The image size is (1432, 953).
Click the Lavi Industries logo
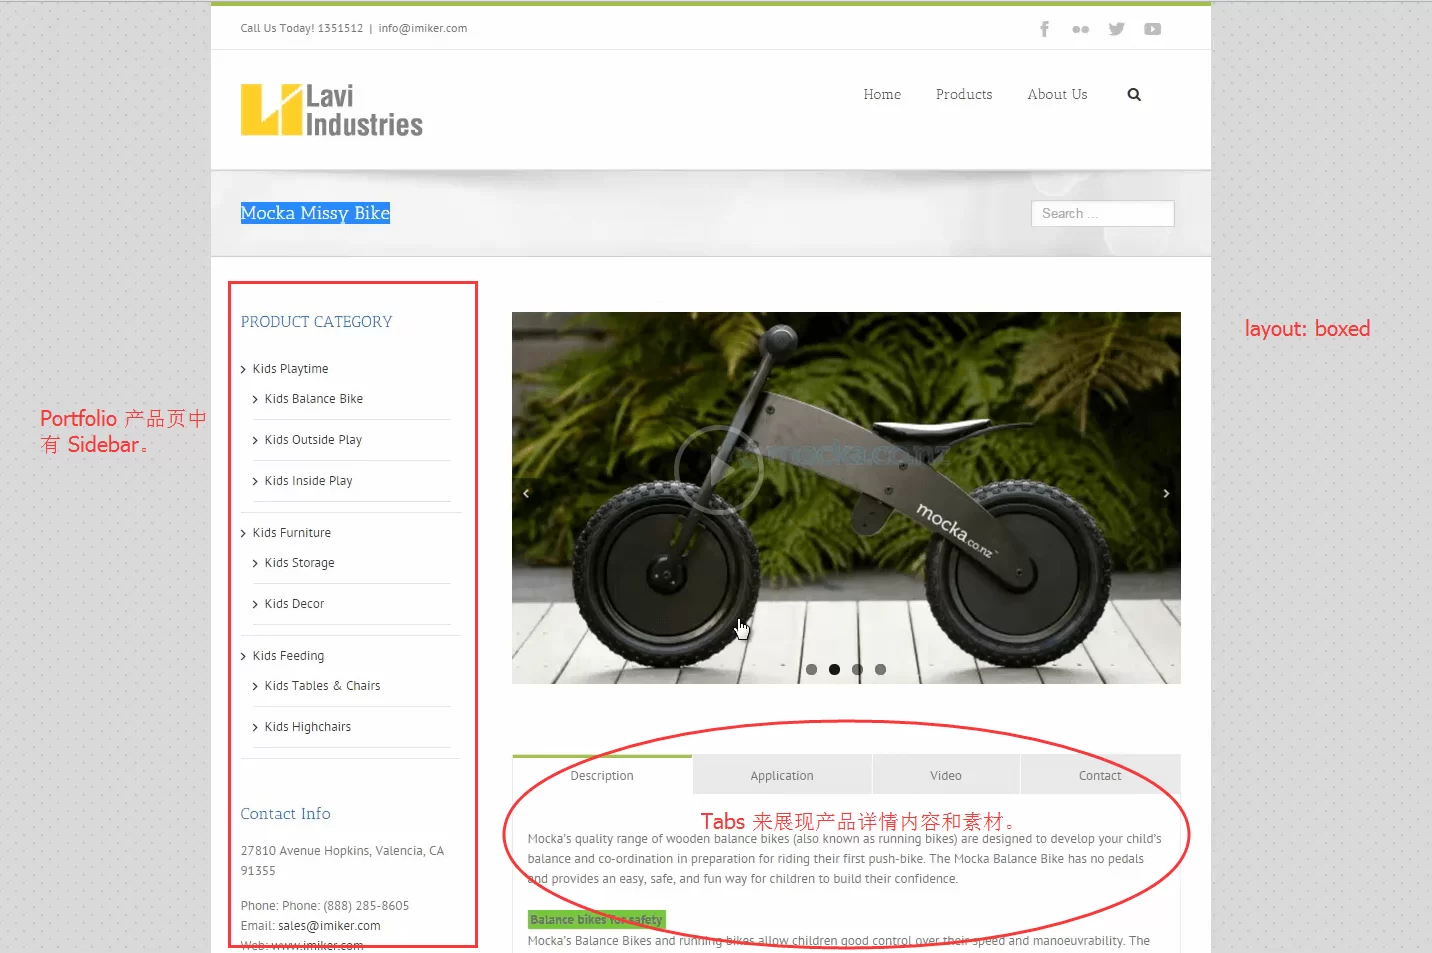[x=332, y=110]
